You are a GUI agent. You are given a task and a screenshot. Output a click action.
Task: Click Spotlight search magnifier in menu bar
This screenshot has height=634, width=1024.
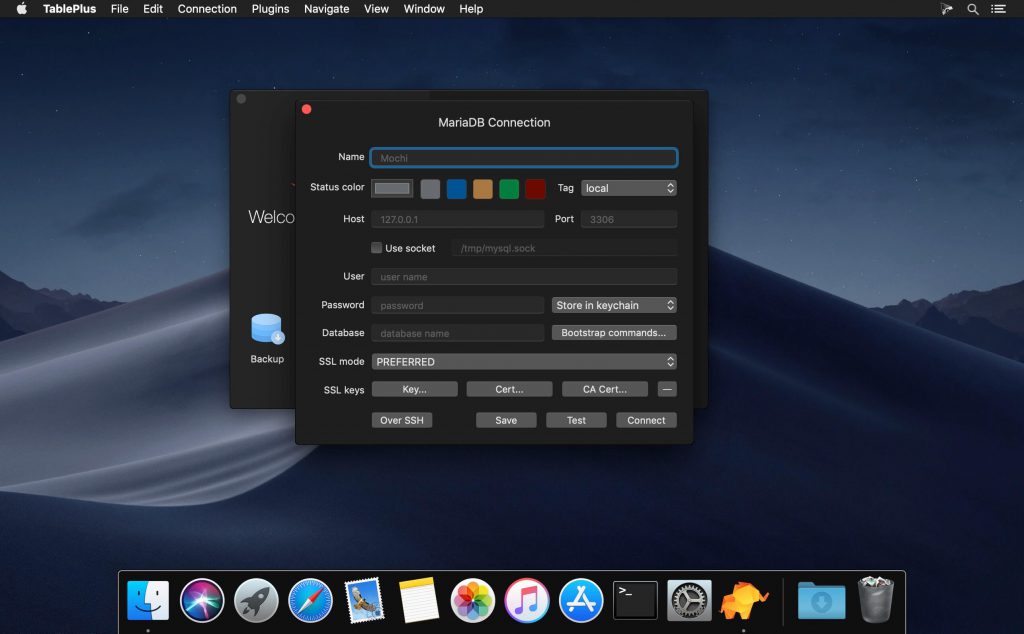coord(973,9)
